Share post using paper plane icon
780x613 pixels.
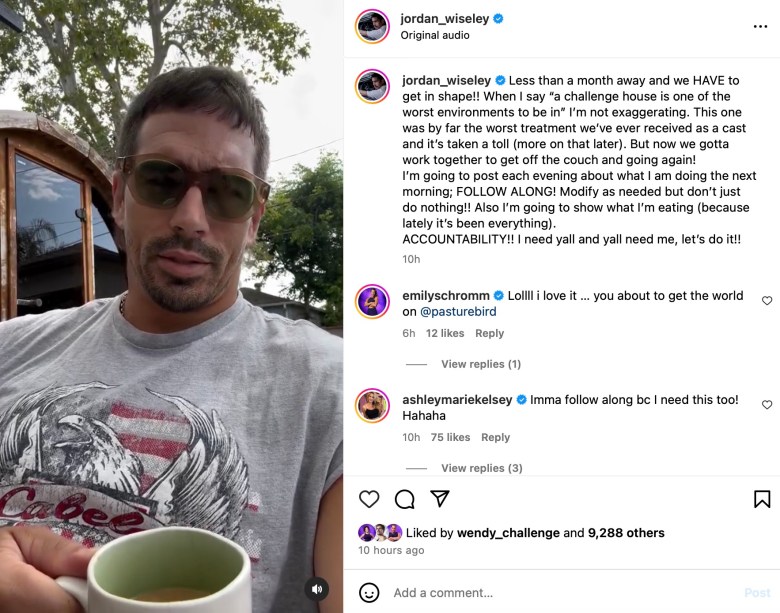[x=440, y=499]
